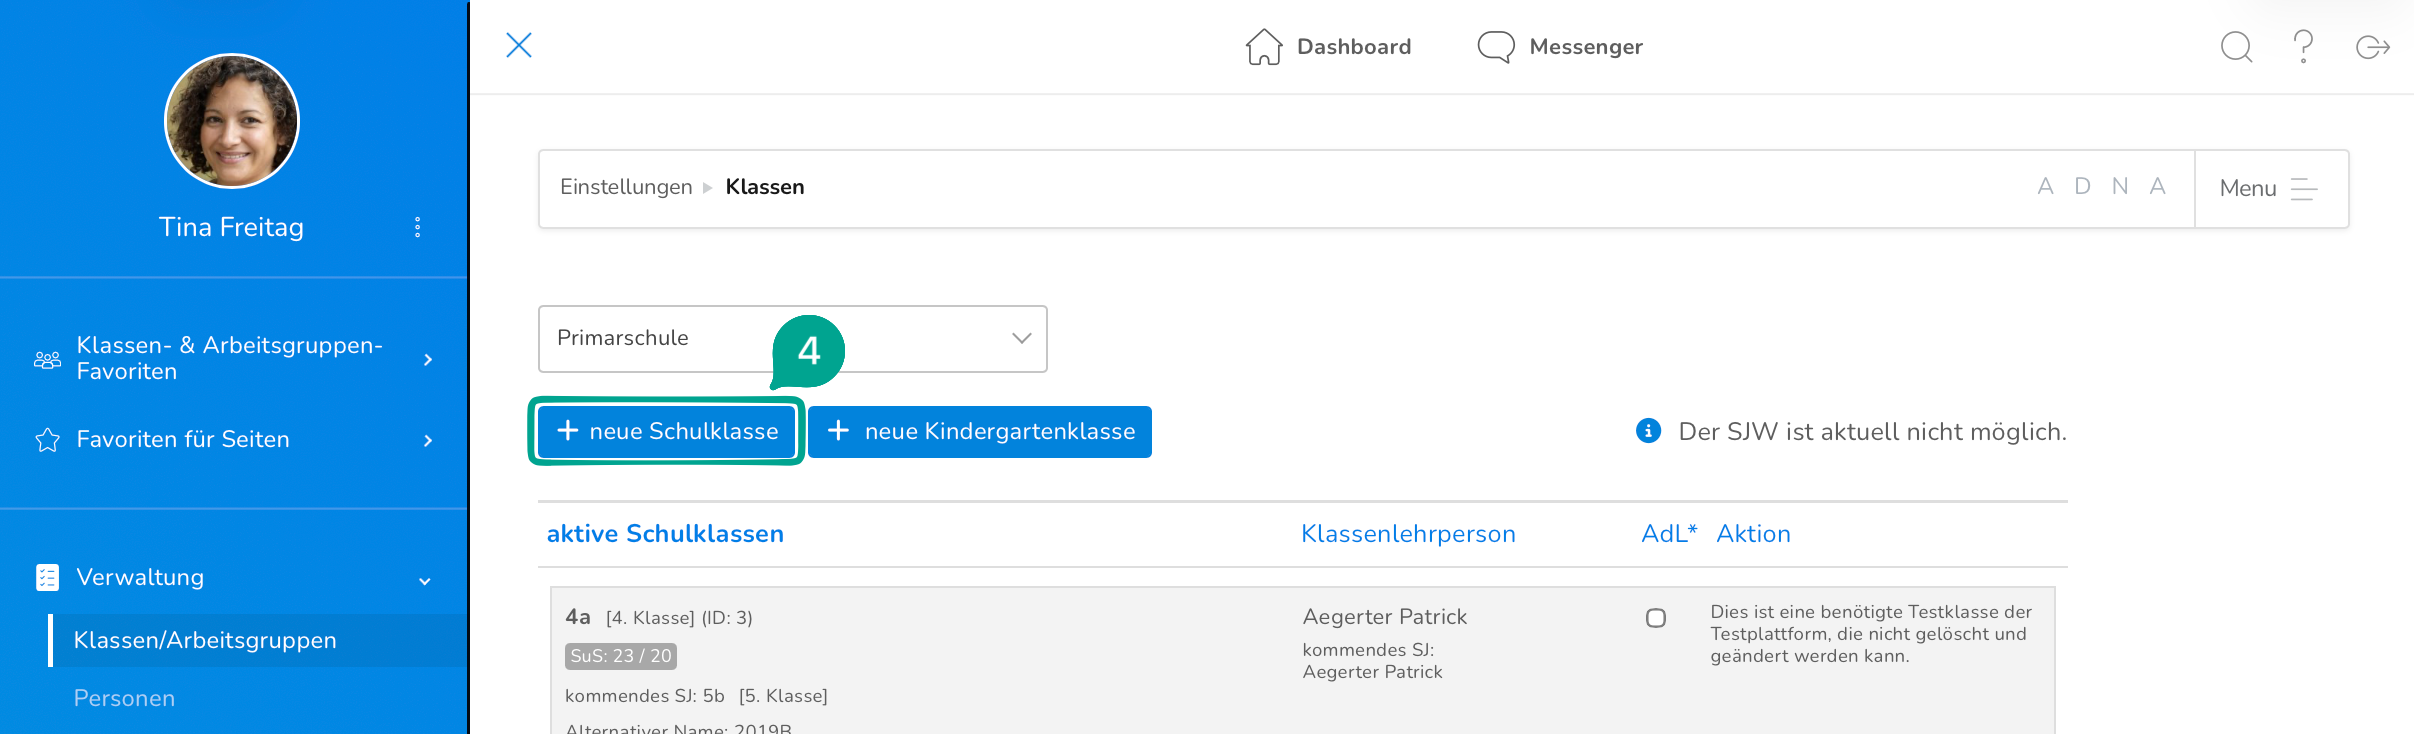Click the Messenger label in the top bar

(x=1586, y=47)
